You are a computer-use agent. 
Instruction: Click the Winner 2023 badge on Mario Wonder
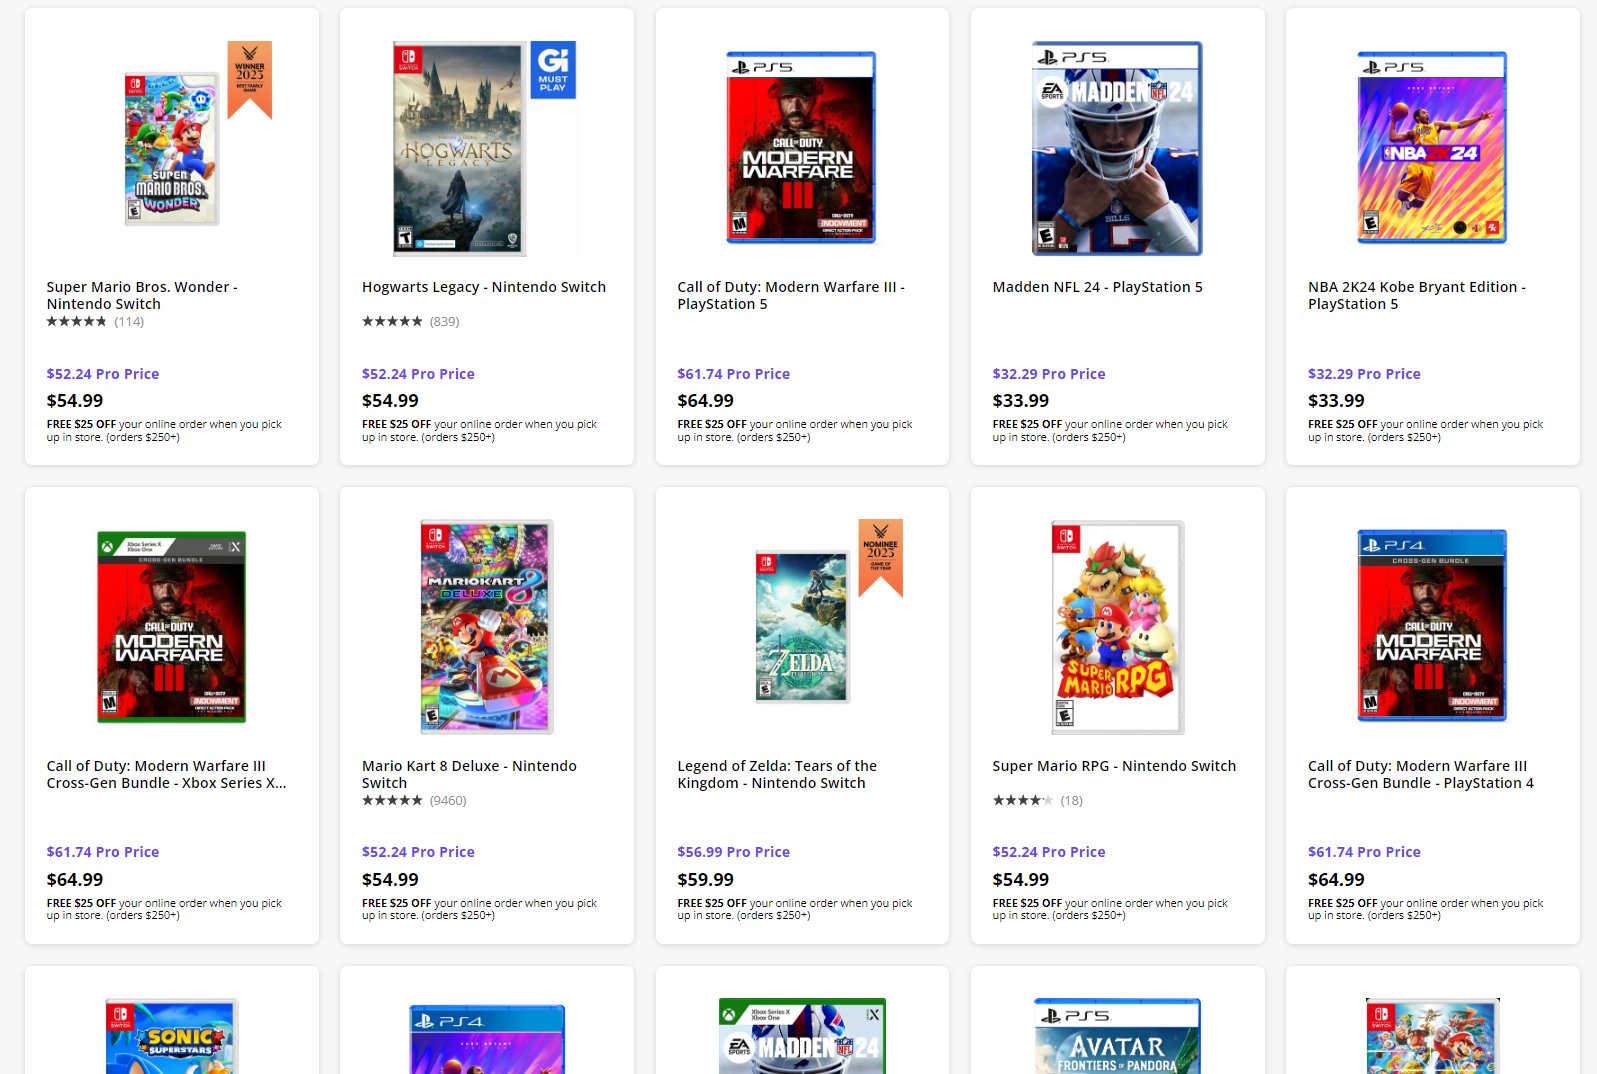250,78
